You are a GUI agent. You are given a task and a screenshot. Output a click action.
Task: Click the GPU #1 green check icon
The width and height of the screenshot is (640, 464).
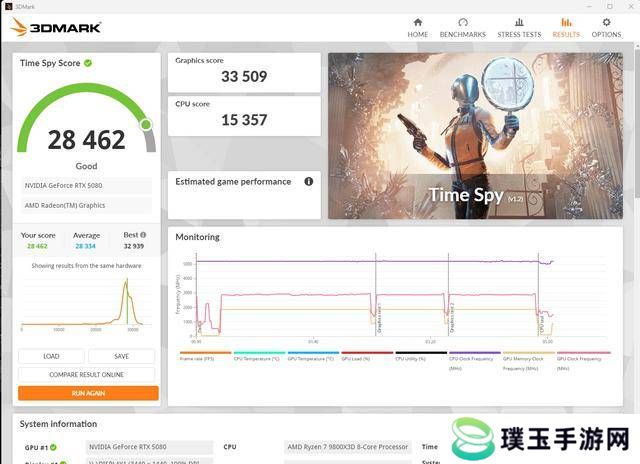click(x=53, y=447)
